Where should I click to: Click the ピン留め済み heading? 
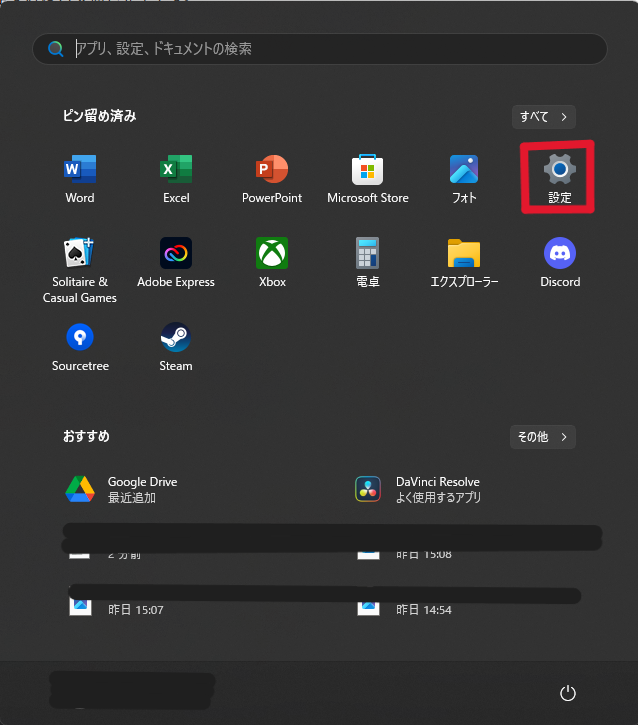point(99,116)
